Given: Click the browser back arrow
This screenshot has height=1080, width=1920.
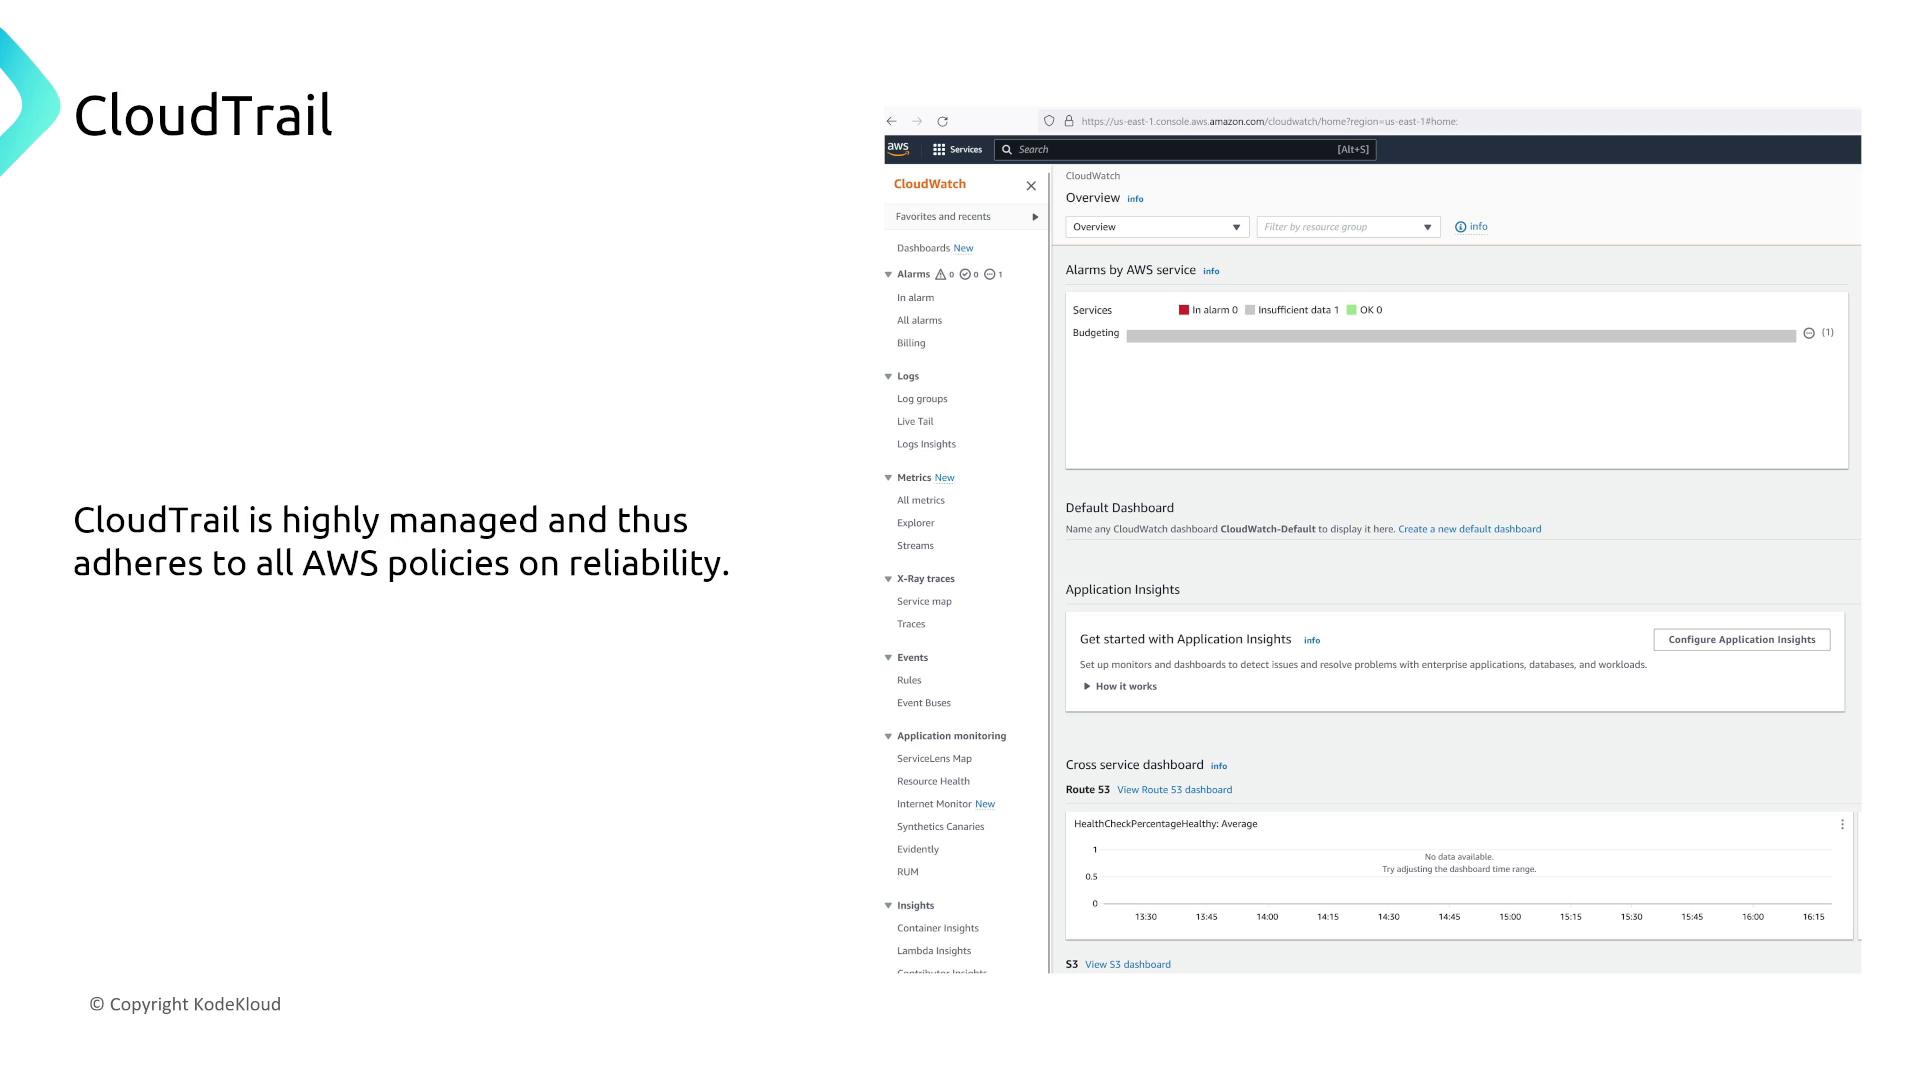Looking at the screenshot, I should pos(891,121).
